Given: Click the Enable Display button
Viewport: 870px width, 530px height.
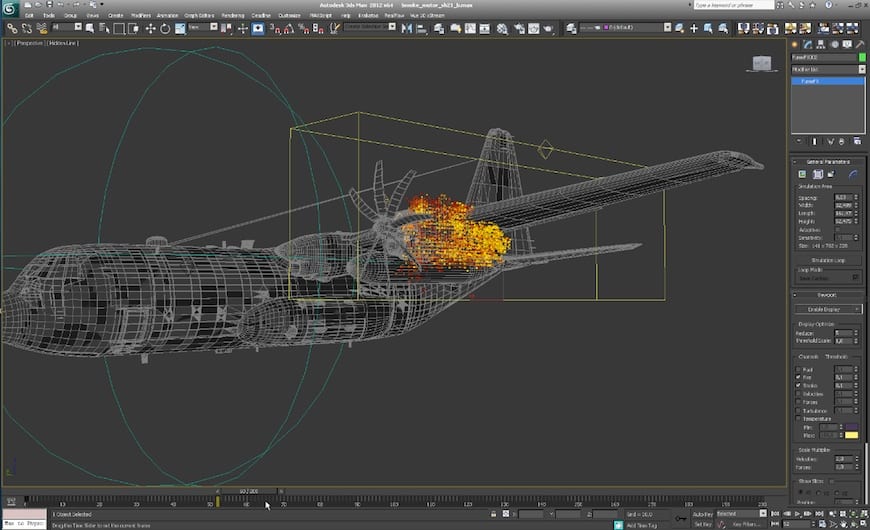Looking at the screenshot, I should [x=827, y=309].
